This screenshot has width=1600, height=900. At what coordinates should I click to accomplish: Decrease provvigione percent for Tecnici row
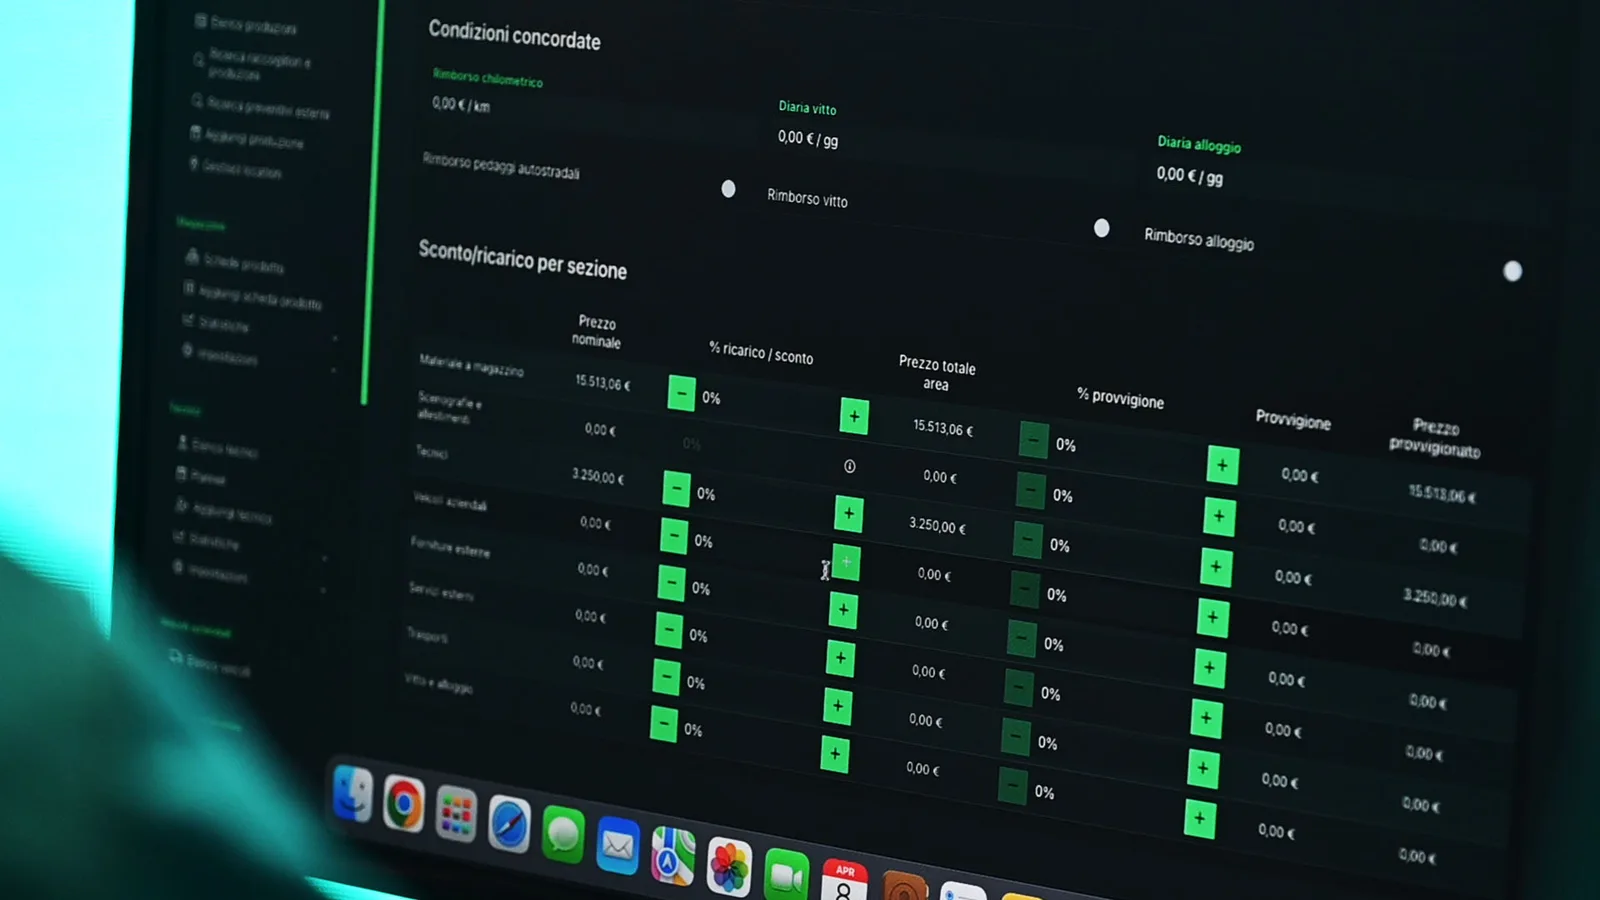point(1028,540)
